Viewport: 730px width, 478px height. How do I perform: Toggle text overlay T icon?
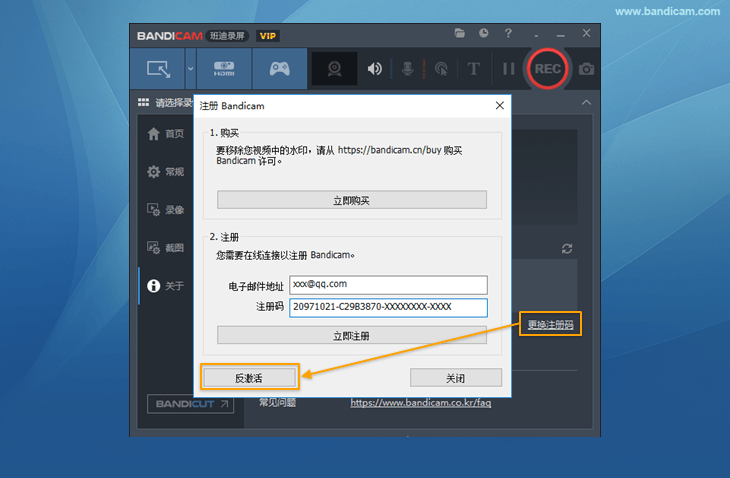point(473,69)
